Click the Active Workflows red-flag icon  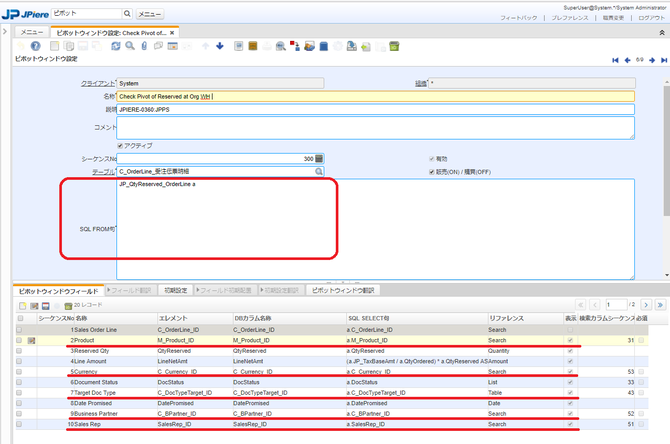295,46
